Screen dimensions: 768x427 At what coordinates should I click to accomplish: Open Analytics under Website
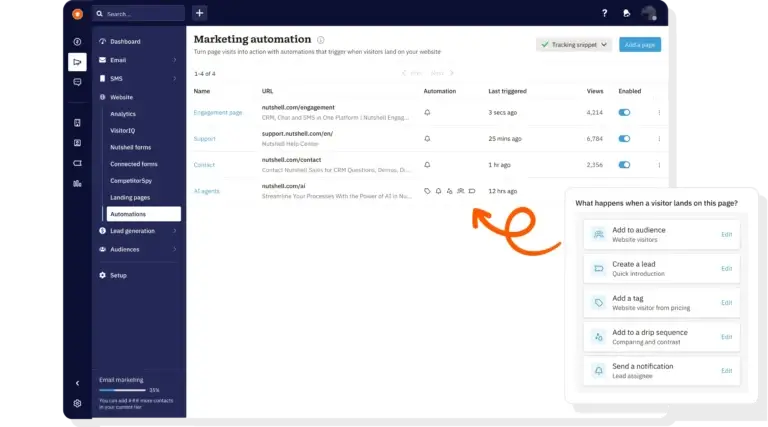coord(123,114)
